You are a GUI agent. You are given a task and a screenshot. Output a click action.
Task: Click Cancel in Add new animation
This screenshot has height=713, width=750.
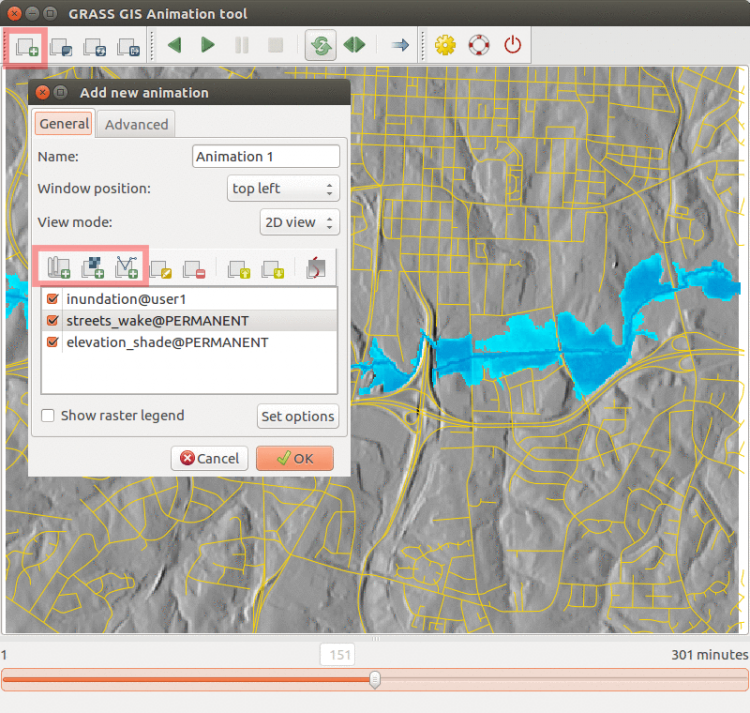click(210, 458)
